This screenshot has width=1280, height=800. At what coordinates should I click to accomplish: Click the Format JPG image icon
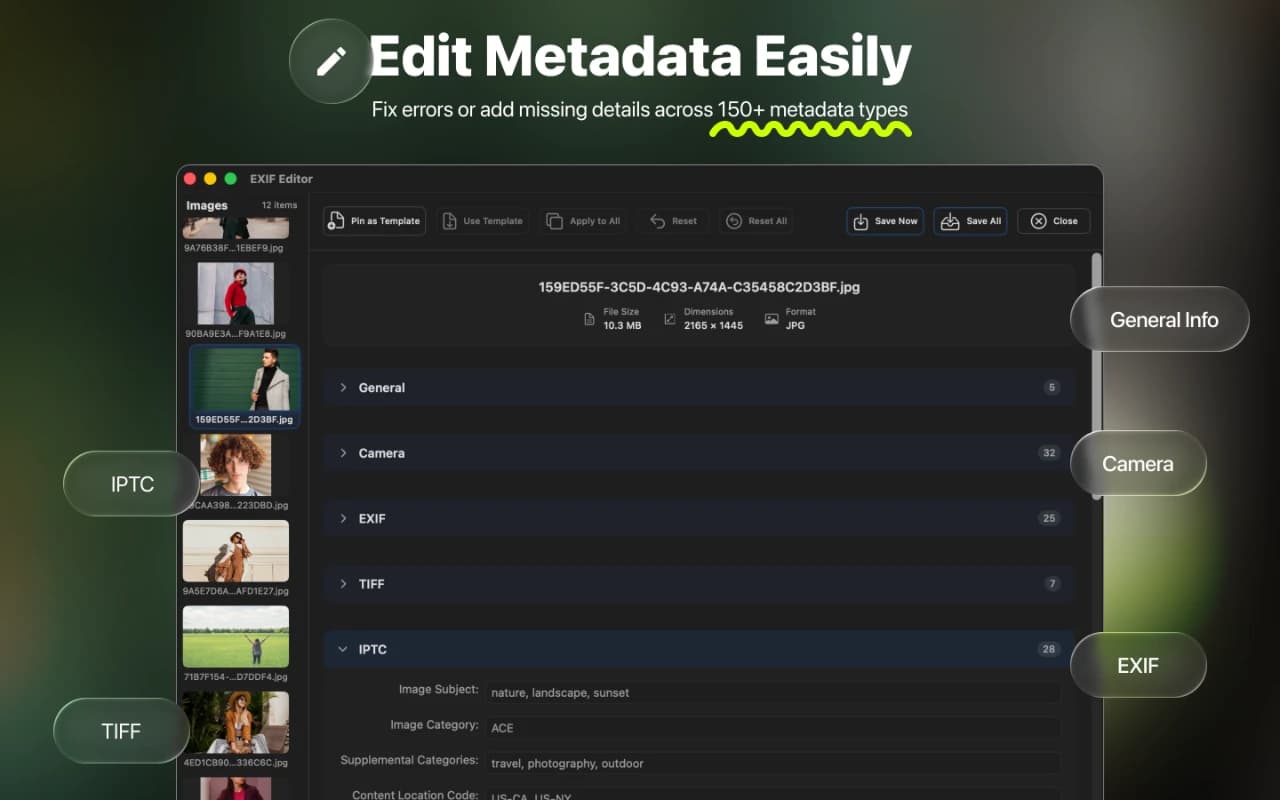770,318
